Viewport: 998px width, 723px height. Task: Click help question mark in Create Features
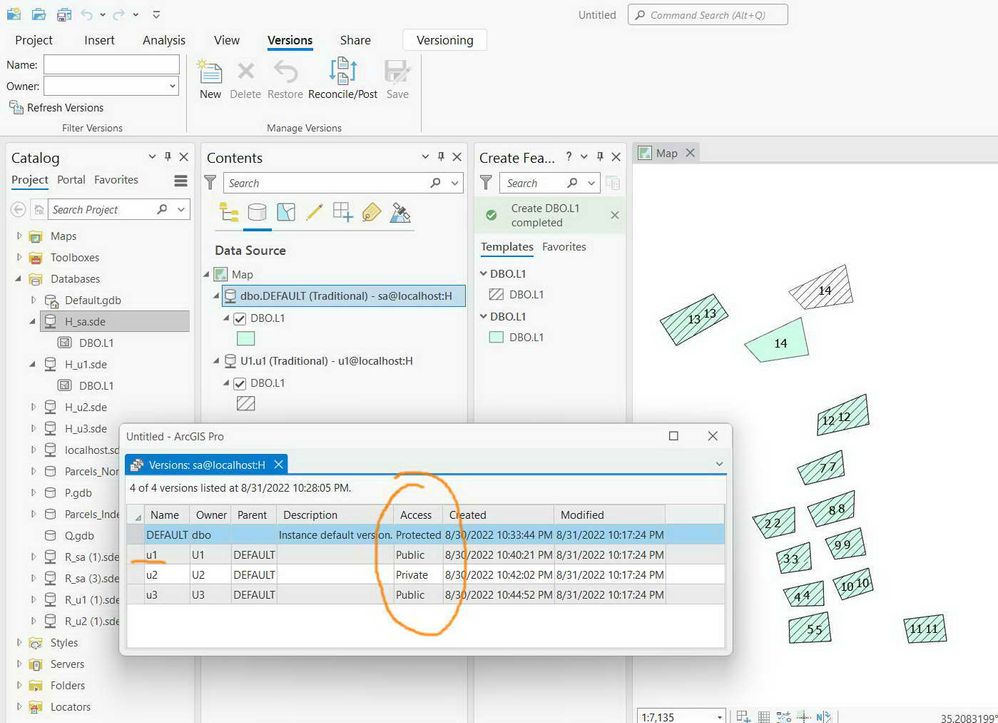pos(568,157)
